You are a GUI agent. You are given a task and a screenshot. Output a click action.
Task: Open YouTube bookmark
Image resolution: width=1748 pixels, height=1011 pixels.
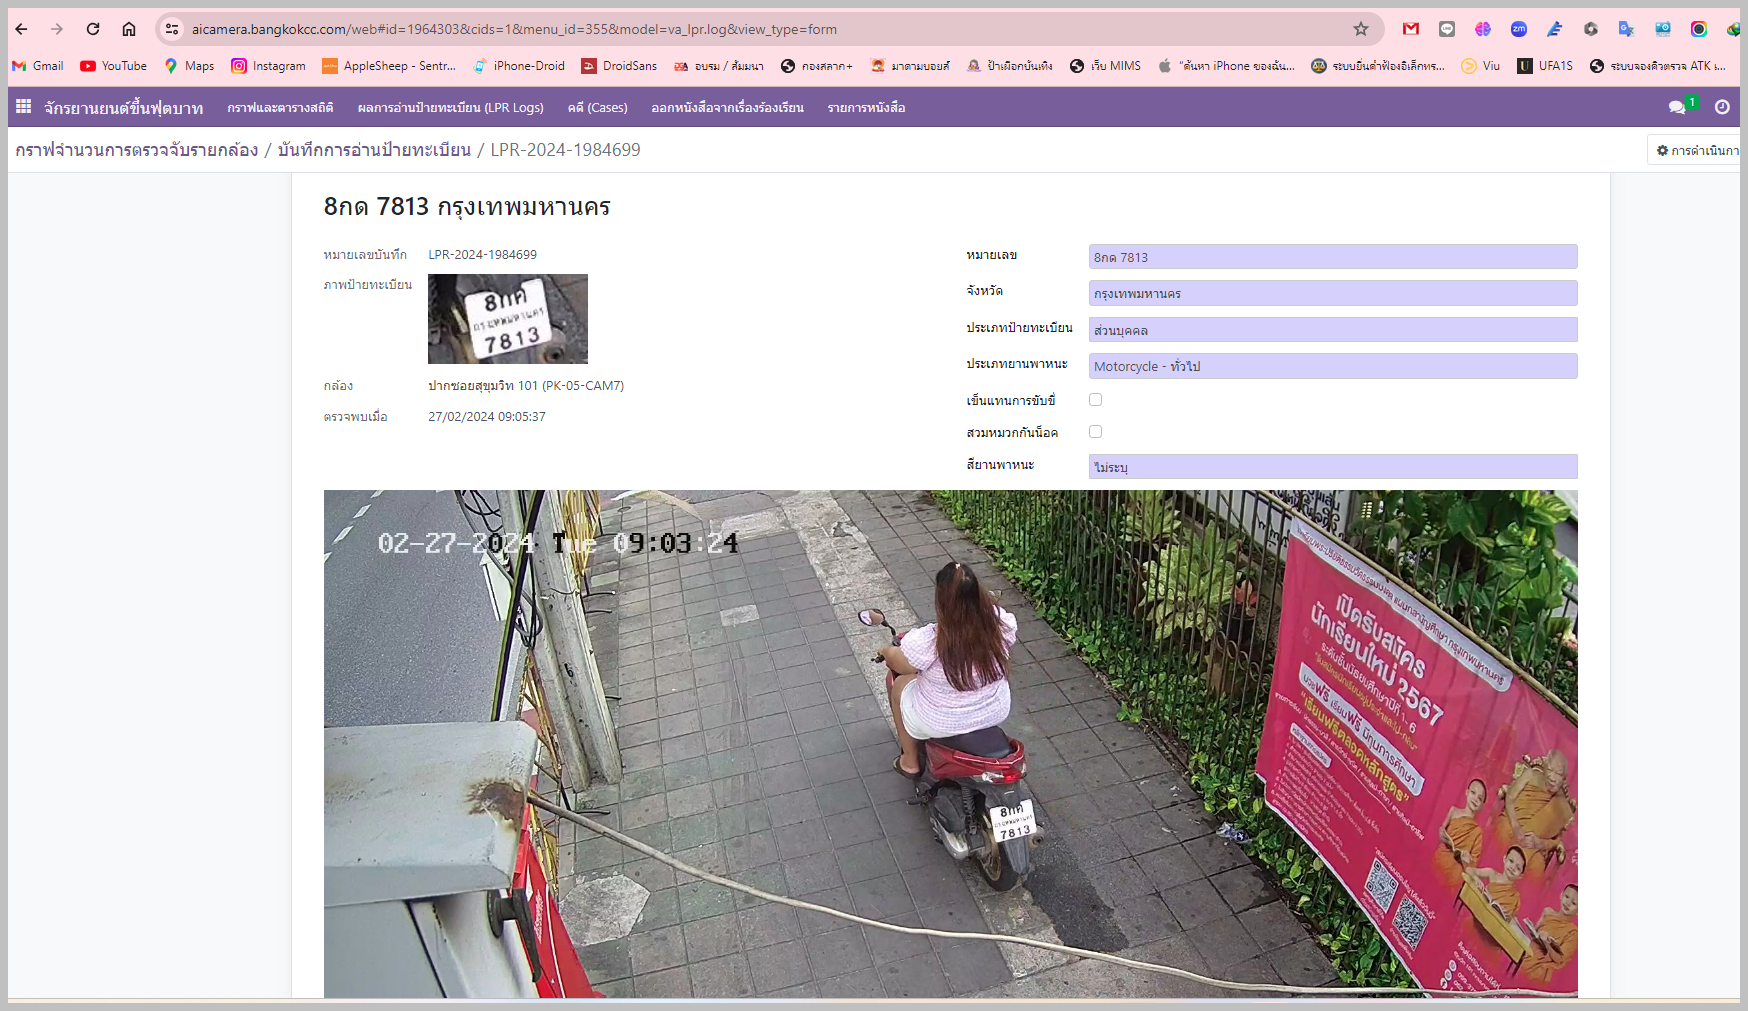click(113, 66)
